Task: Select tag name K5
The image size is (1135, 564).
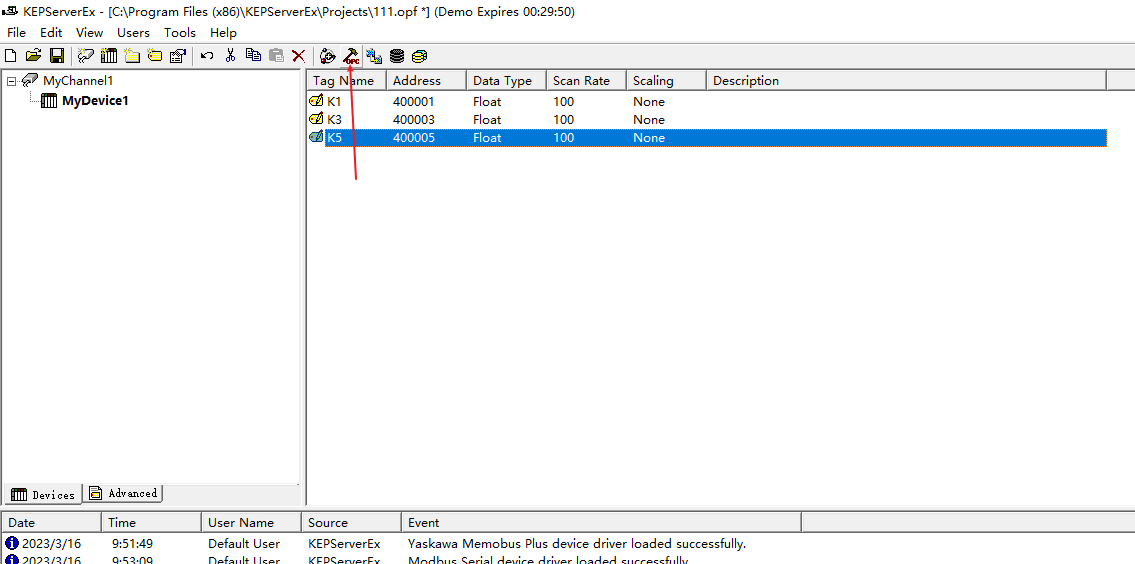Action: point(334,138)
